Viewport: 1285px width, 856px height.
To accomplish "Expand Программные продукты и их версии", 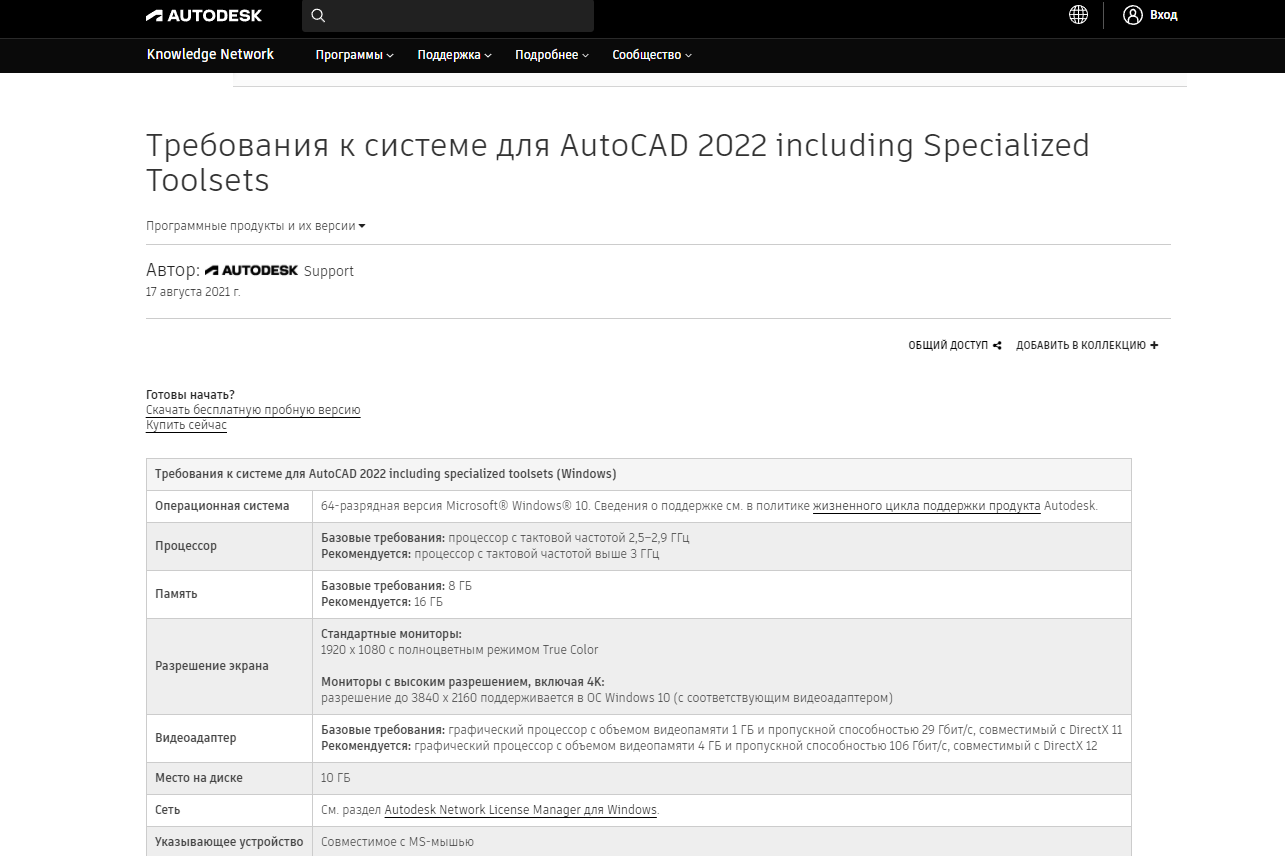I will click(x=256, y=226).
